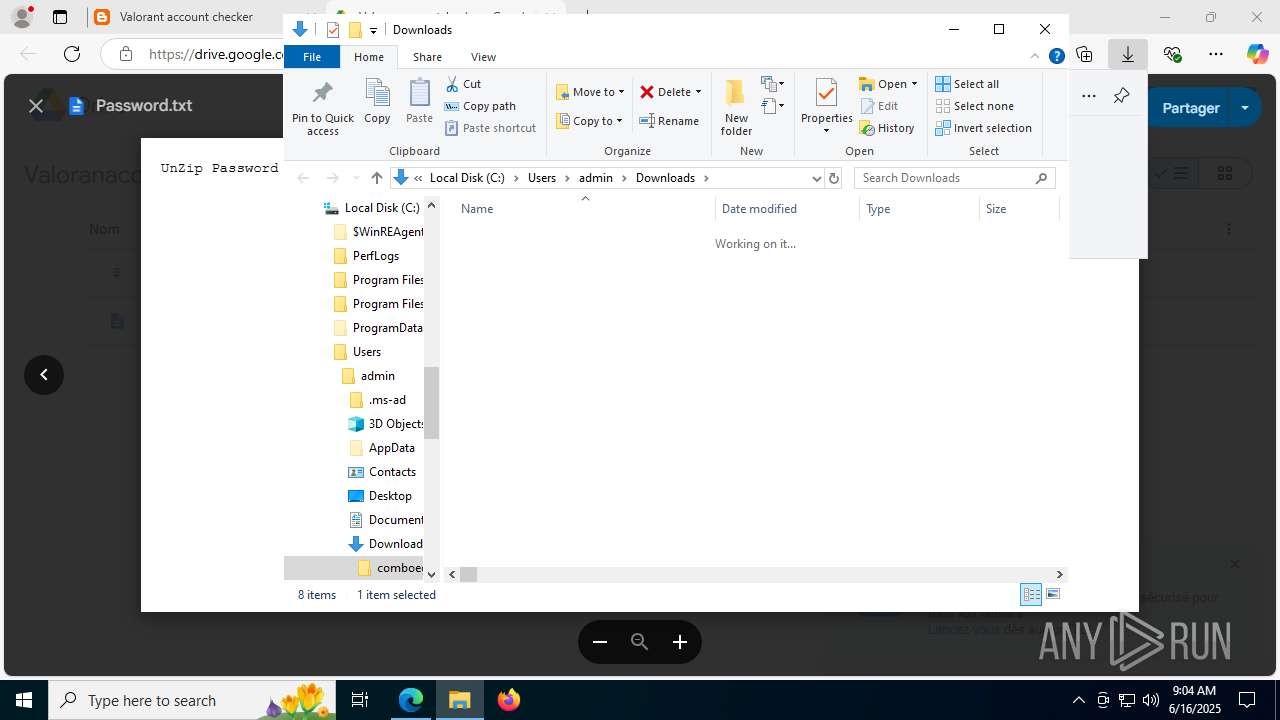The height and width of the screenshot is (720, 1280).
Task: Sort files by the Type column
Action: [x=919, y=209]
